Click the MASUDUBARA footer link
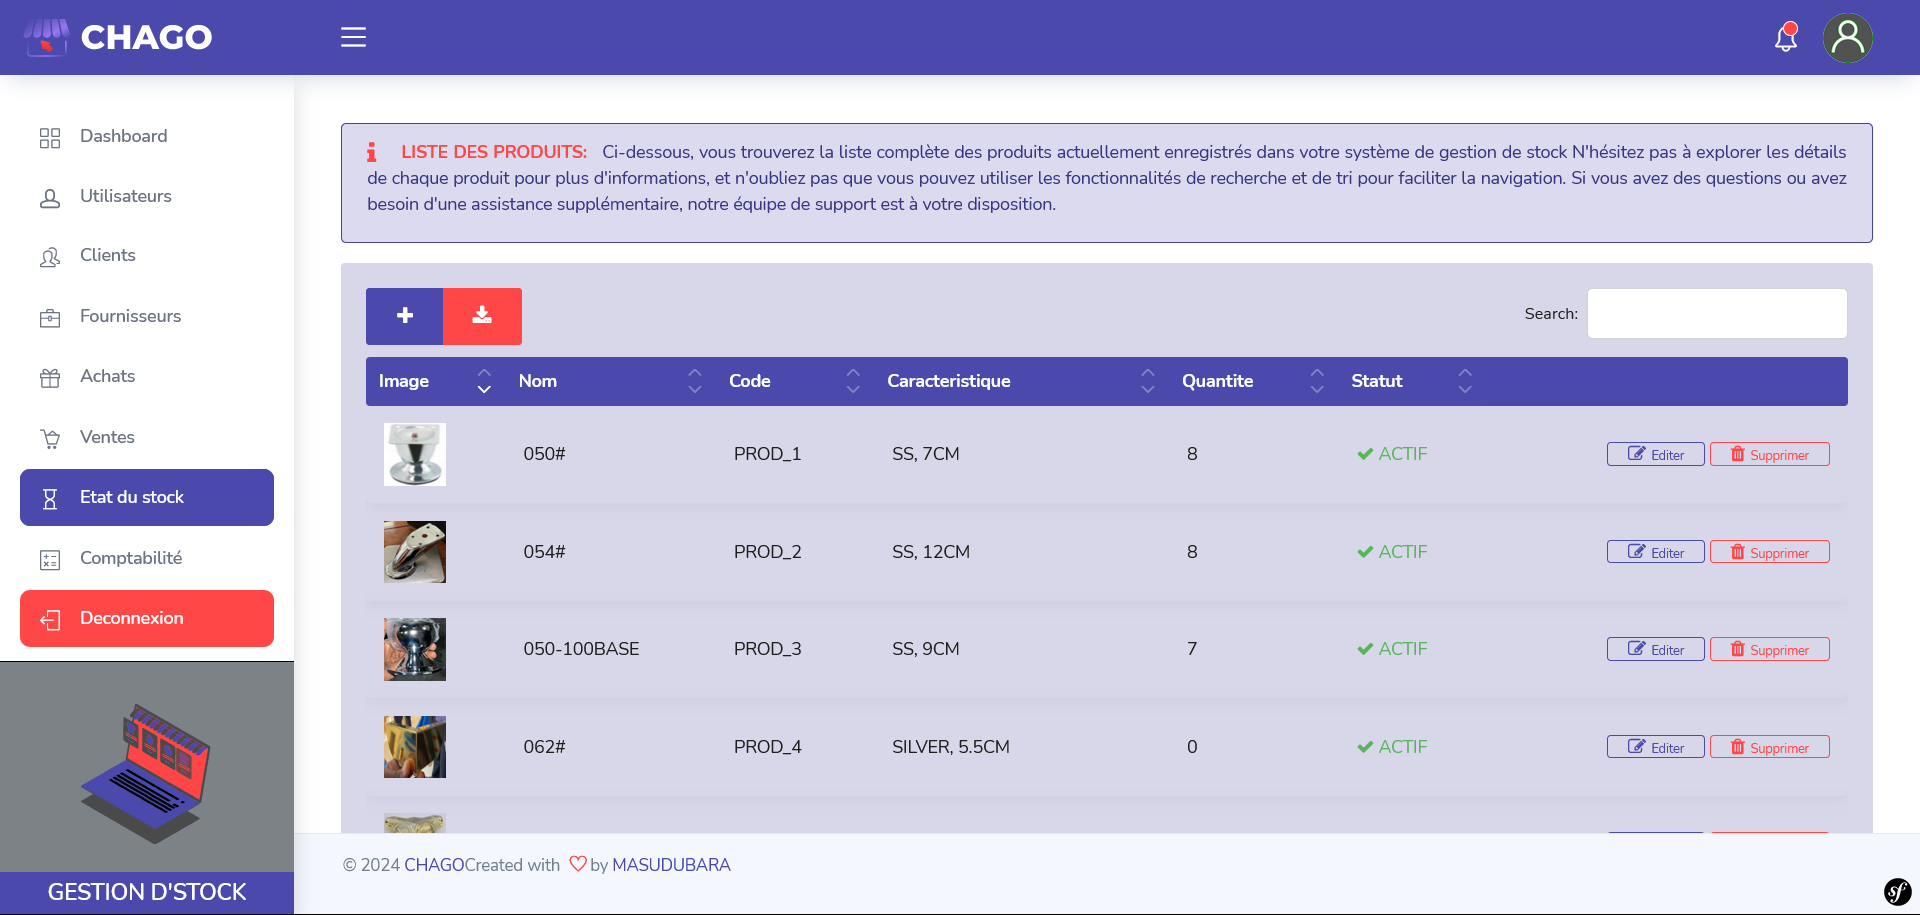Viewport: 1920px width, 915px height. click(671, 865)
